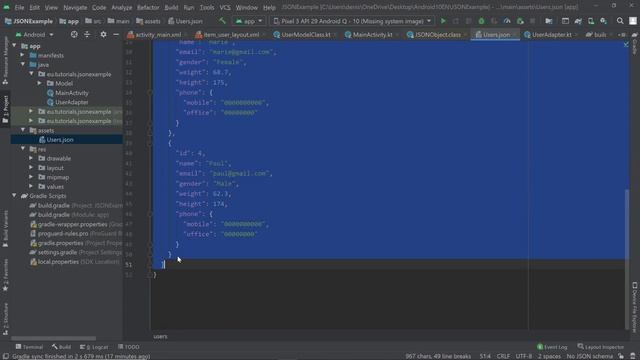Open the Device File Explorer side panel
Screen dimensions: 640x360
(635, 307)
